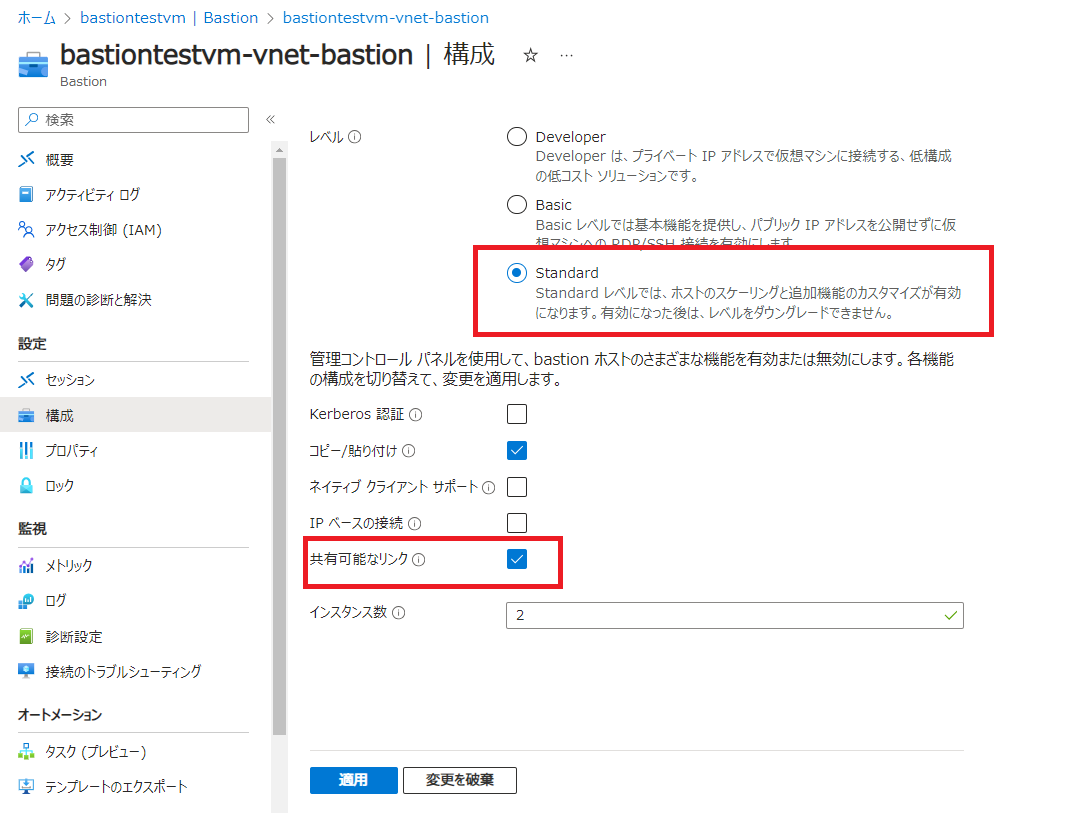Viewport: 1076px width, 813px height.
Task: Click the info icon next to インスタンス数
Action: pos(399,613)
